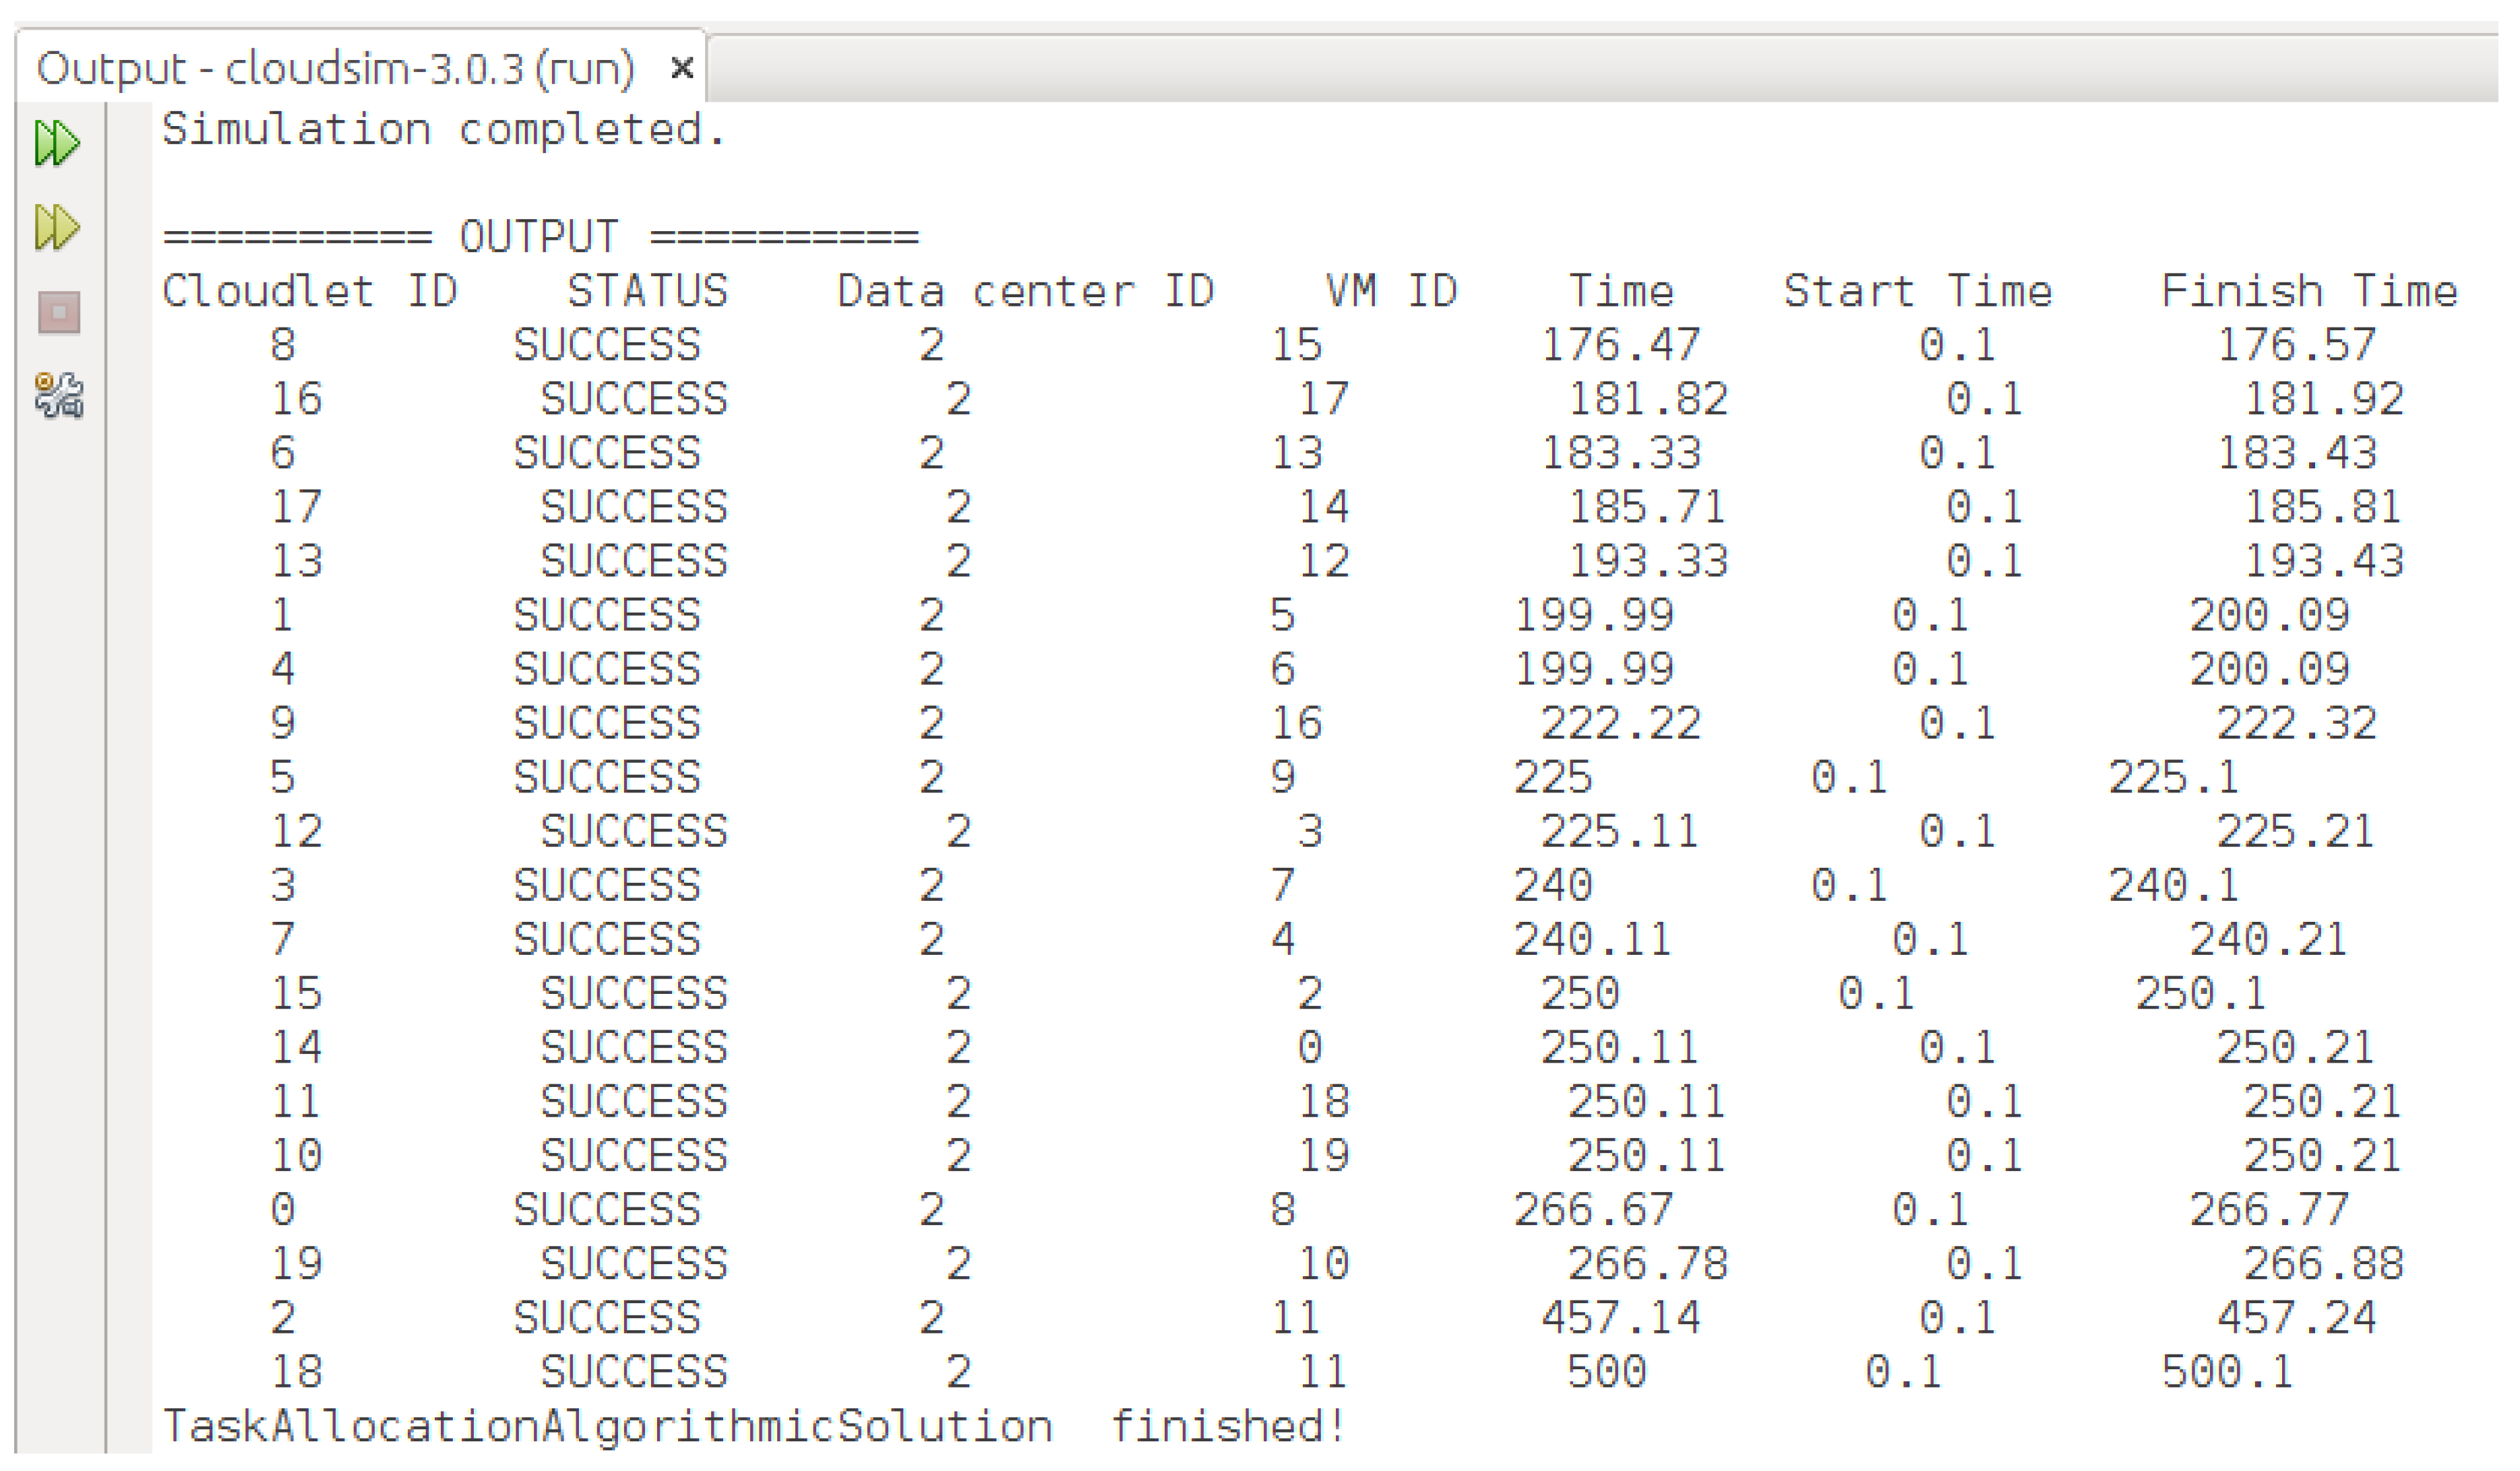Click the 'Cloudlet ID' column header text
Image resolution: width=2520 pixels, height=1471 pixels.
pos(309,292)
